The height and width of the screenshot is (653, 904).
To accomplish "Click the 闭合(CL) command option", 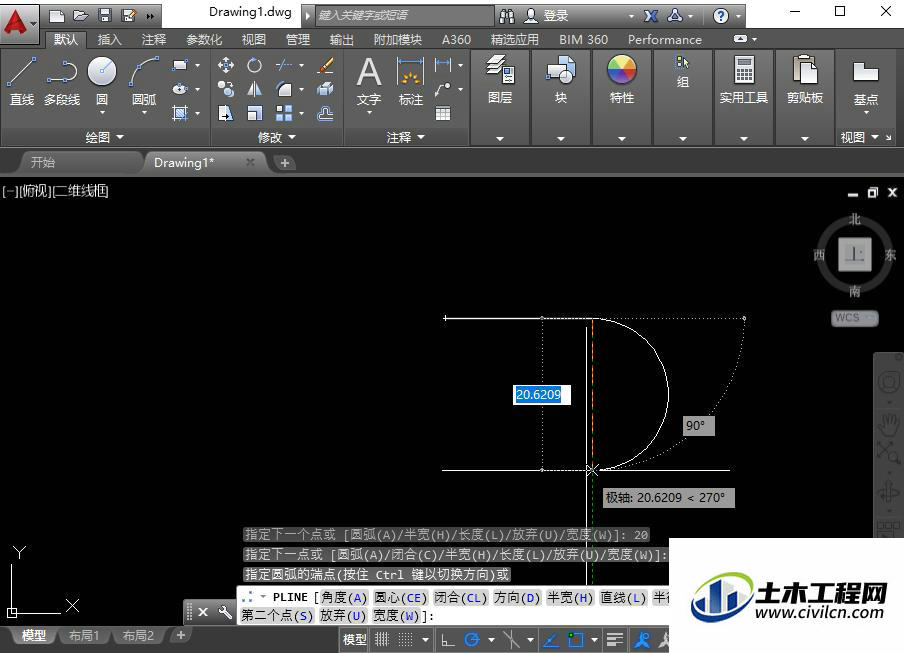I will click(461, 598).
